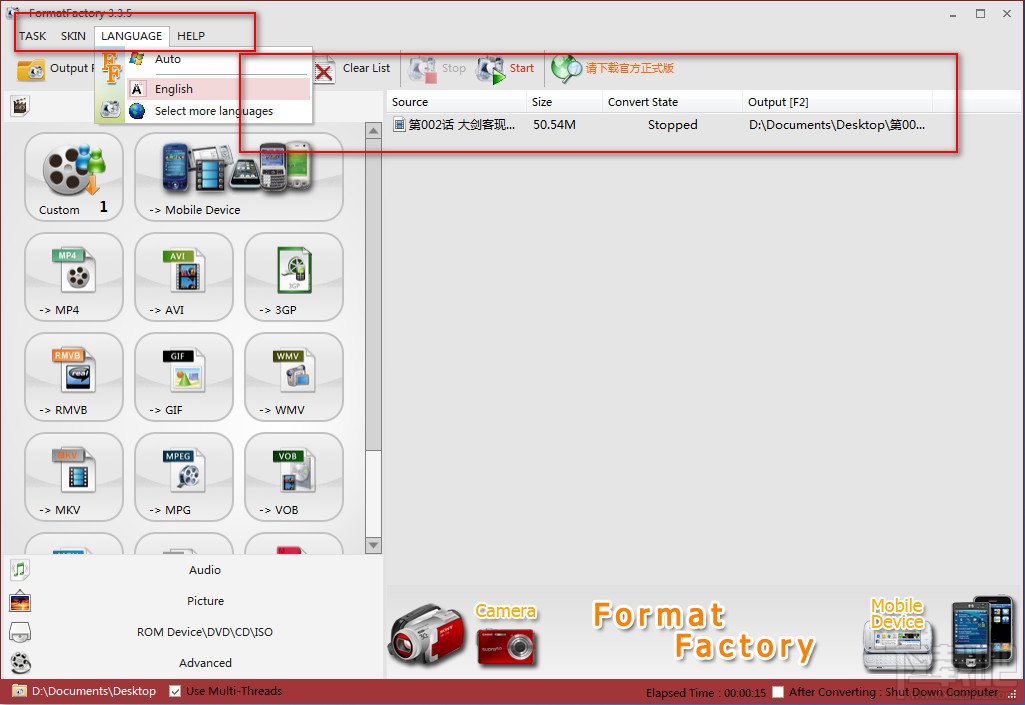Open the orange Chinese download link
Viewport: 1025px width, 705px height.
pyautogui.click(x=629, y=68)
